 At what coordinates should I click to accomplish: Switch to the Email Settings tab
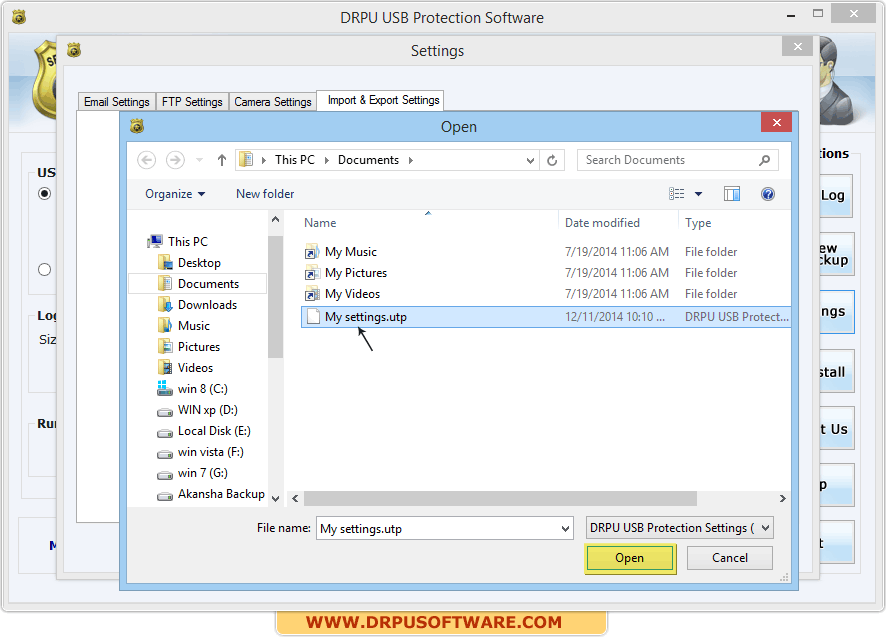(x=116, y=102)
